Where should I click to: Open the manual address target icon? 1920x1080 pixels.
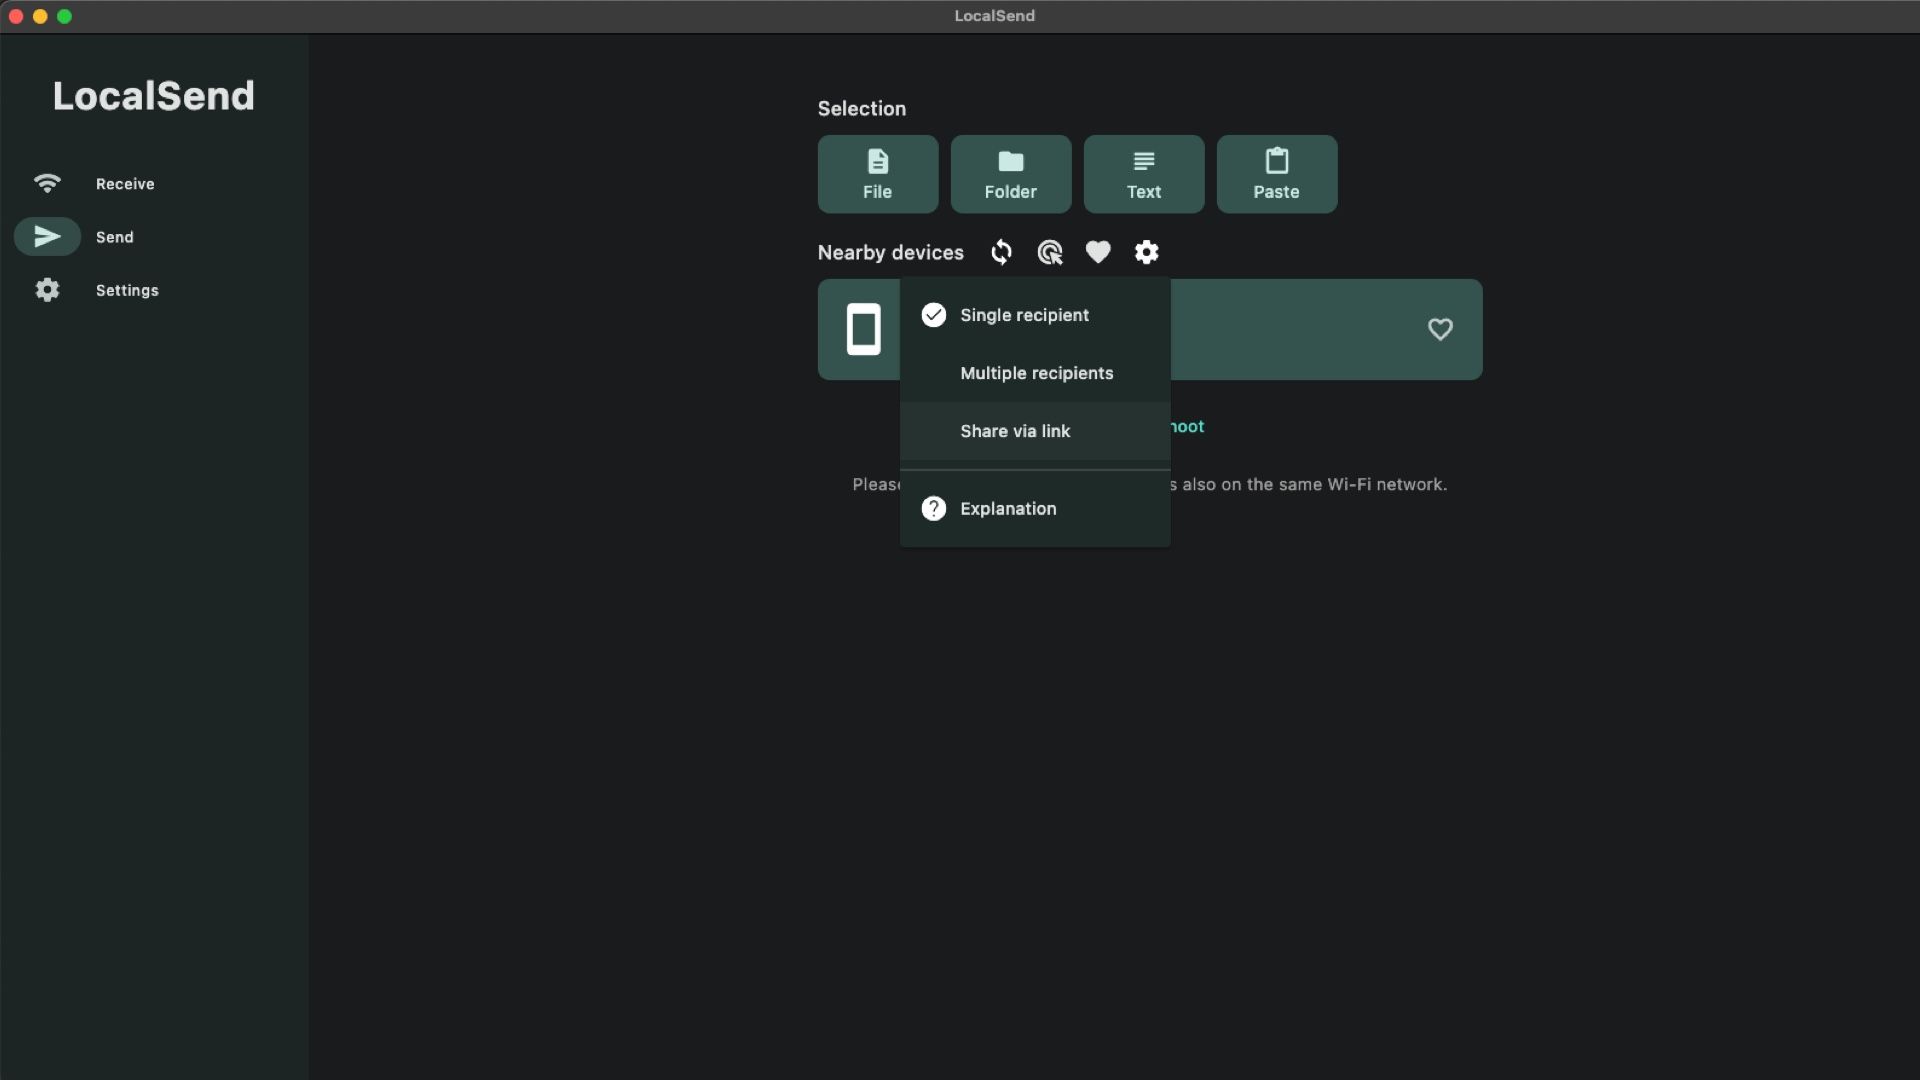(1050, 252)
